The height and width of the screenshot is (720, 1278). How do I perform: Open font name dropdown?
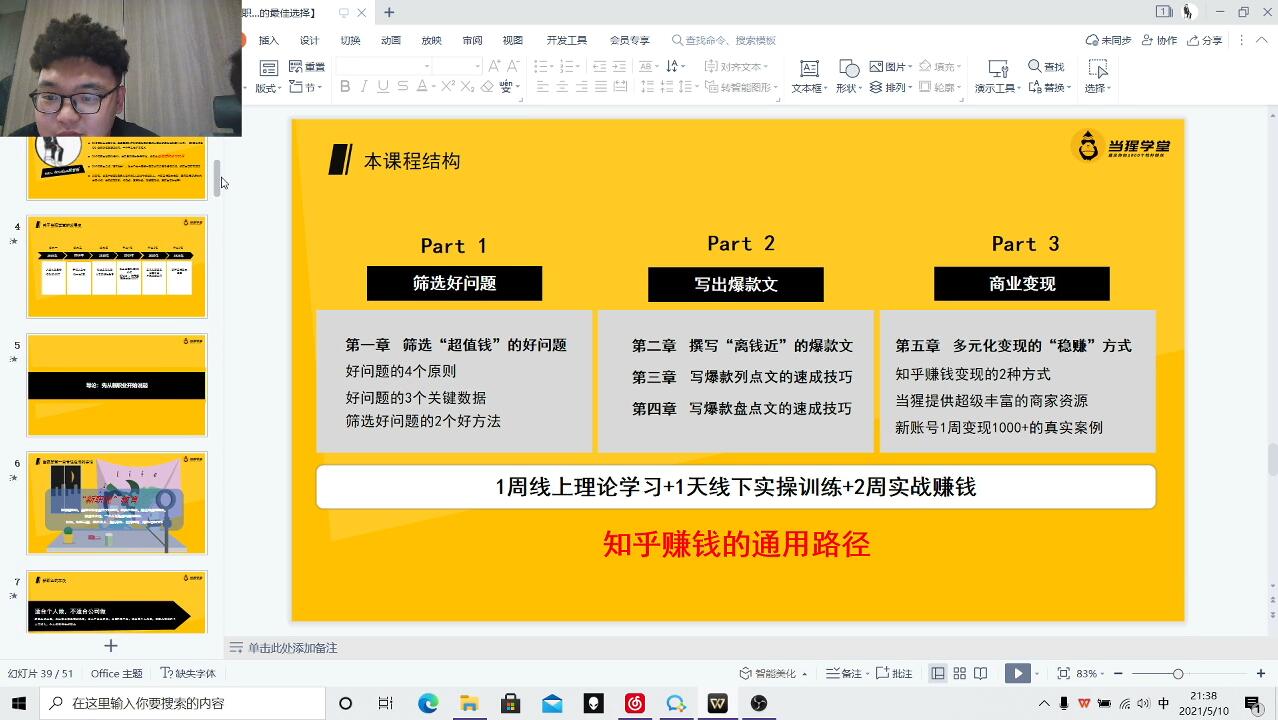(426, 66)
